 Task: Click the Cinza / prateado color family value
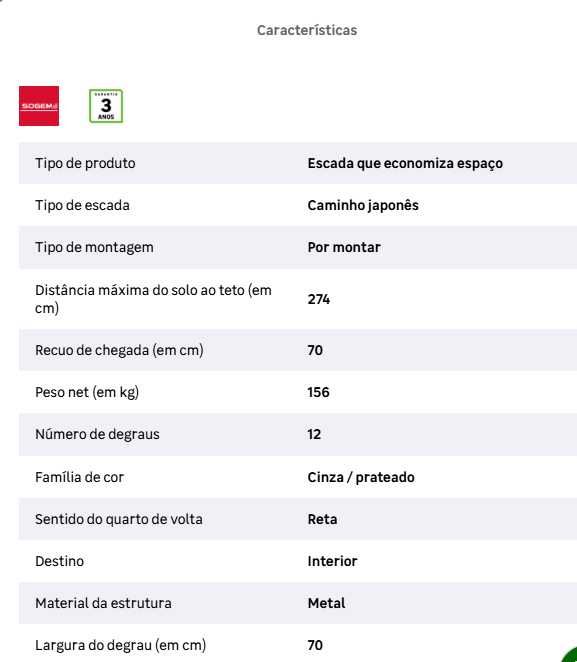(x=361, y=478)
